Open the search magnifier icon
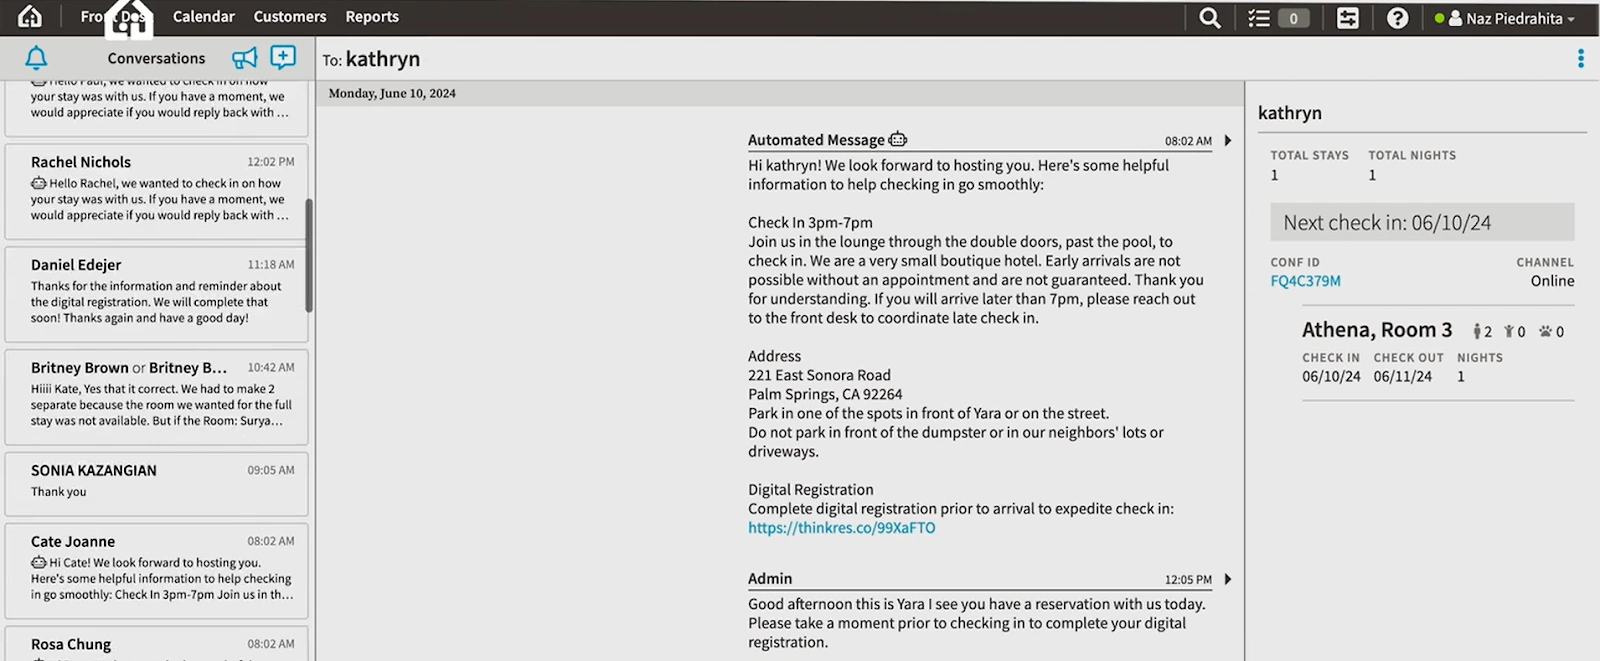 coord(1210,18)
